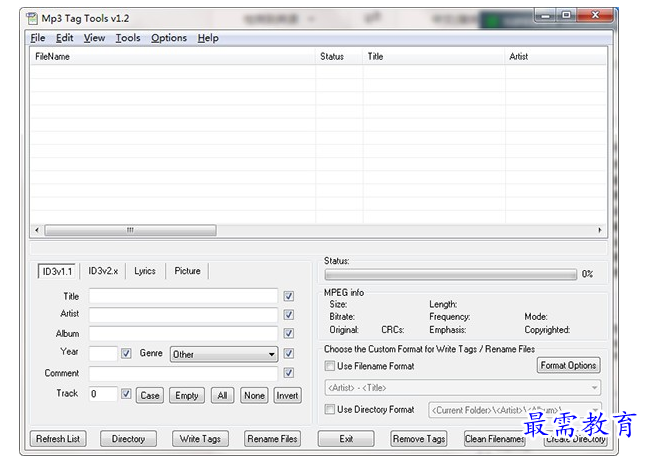Toggle the Genre field checkbox

289,353
